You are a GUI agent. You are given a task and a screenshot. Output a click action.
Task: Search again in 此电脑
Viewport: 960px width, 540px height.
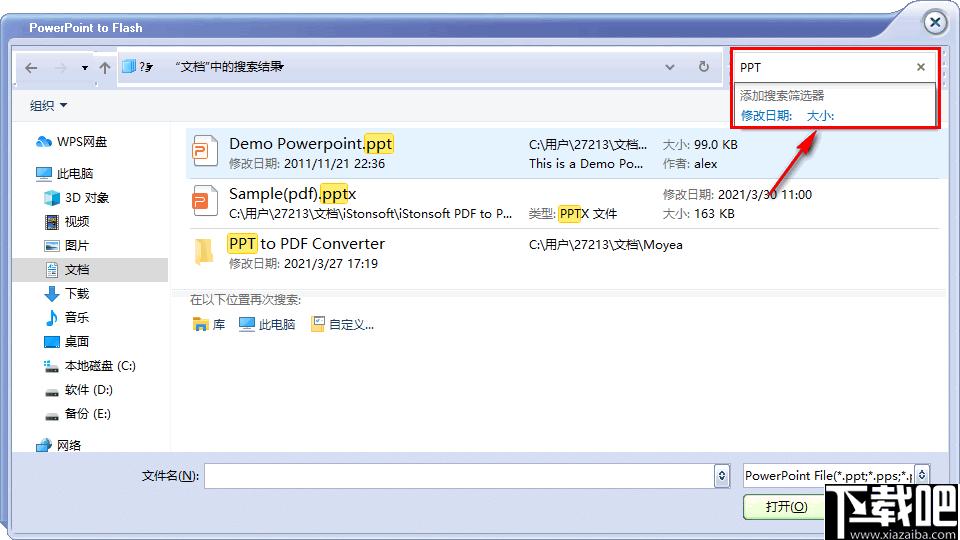(x=267, y=324)
